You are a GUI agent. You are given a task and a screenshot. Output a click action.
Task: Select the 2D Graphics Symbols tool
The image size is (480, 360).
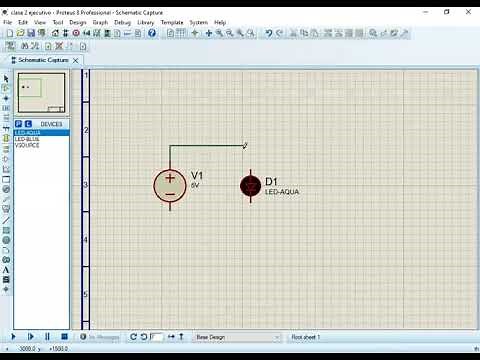click(6, 279)
